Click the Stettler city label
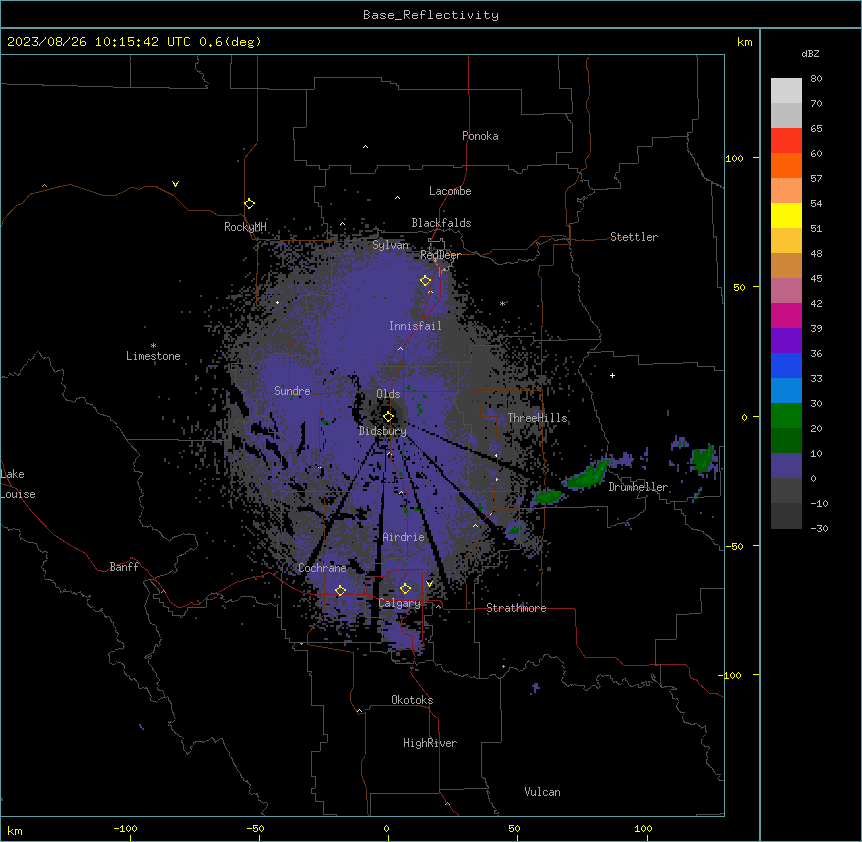The image size is (862, 842). coord(633,237)
